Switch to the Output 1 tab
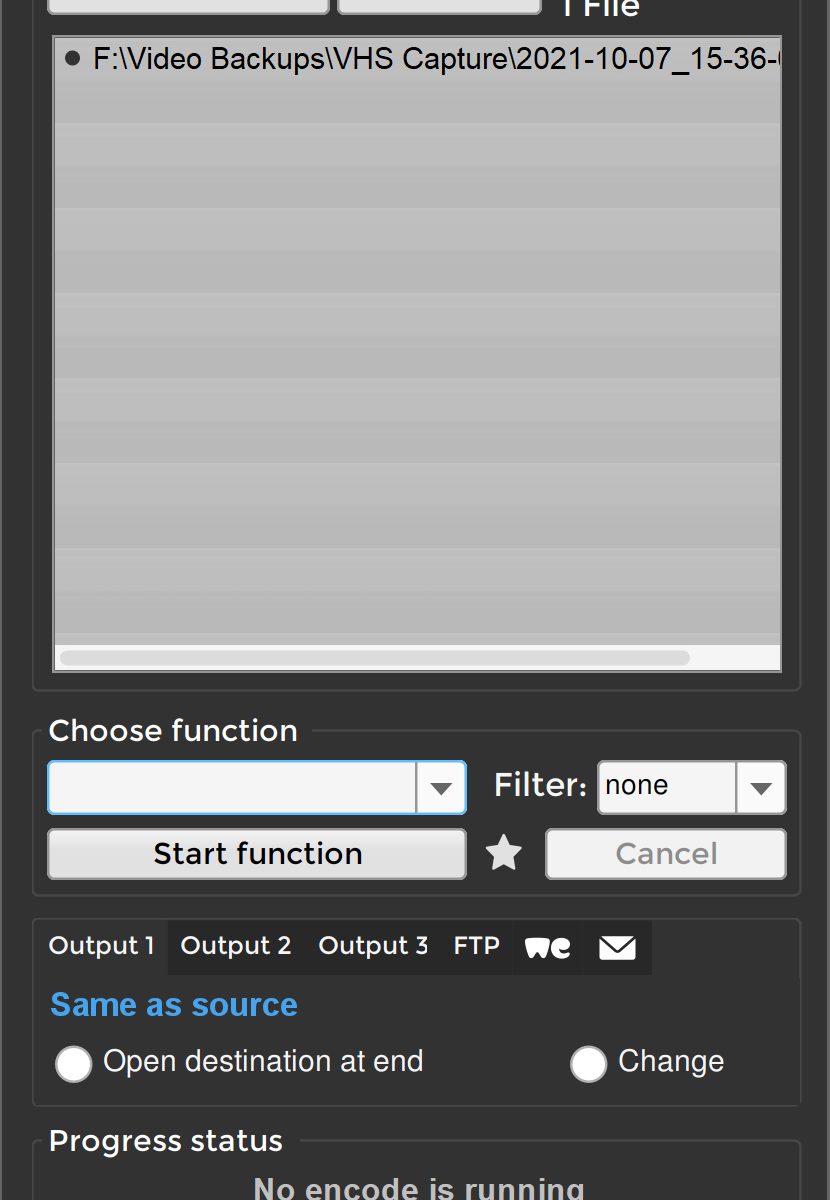This screenshot has width=830, height=1200. (x=102, y=946)
